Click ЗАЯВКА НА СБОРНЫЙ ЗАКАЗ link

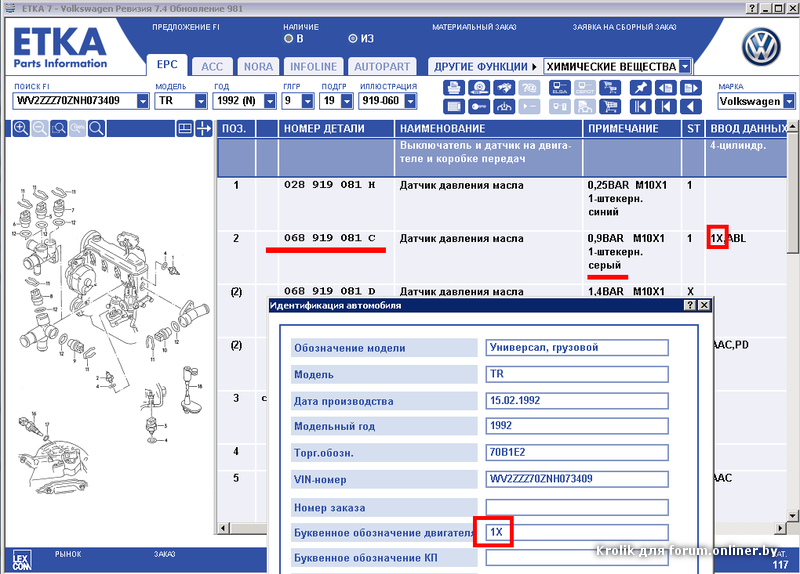[624, 27]
